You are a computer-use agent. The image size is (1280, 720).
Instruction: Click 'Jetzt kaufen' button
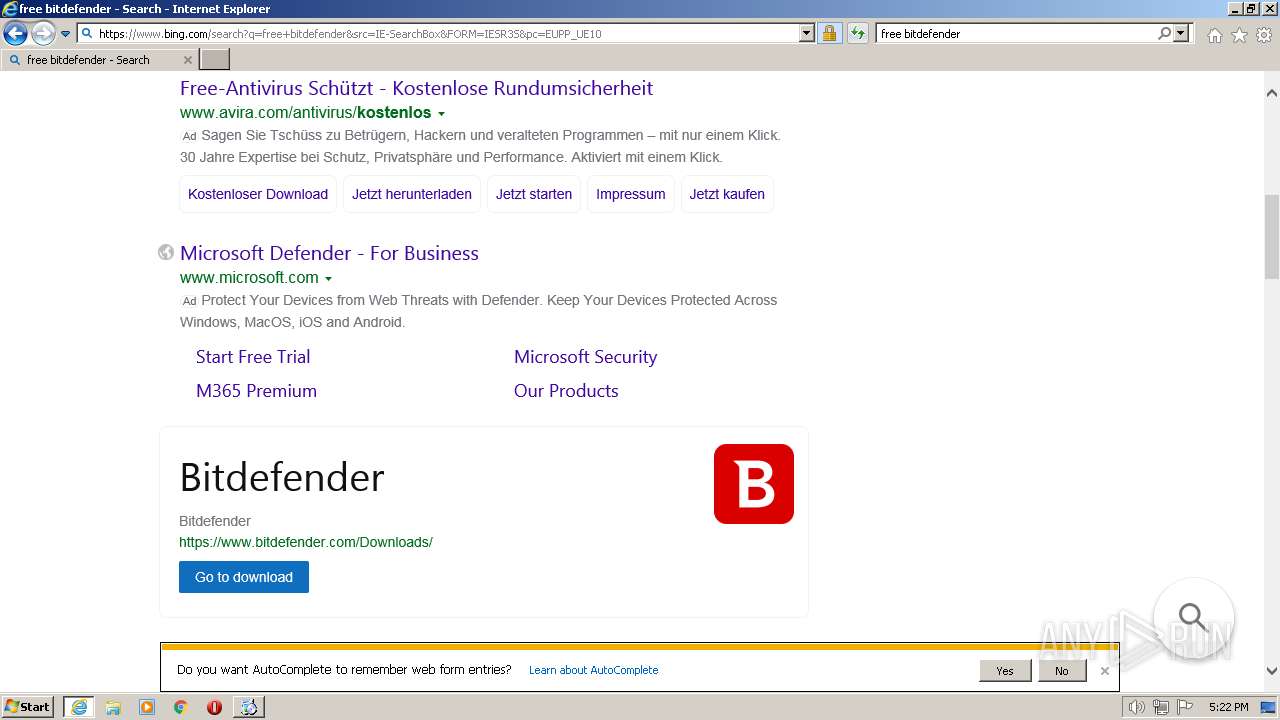pos(727,194)
